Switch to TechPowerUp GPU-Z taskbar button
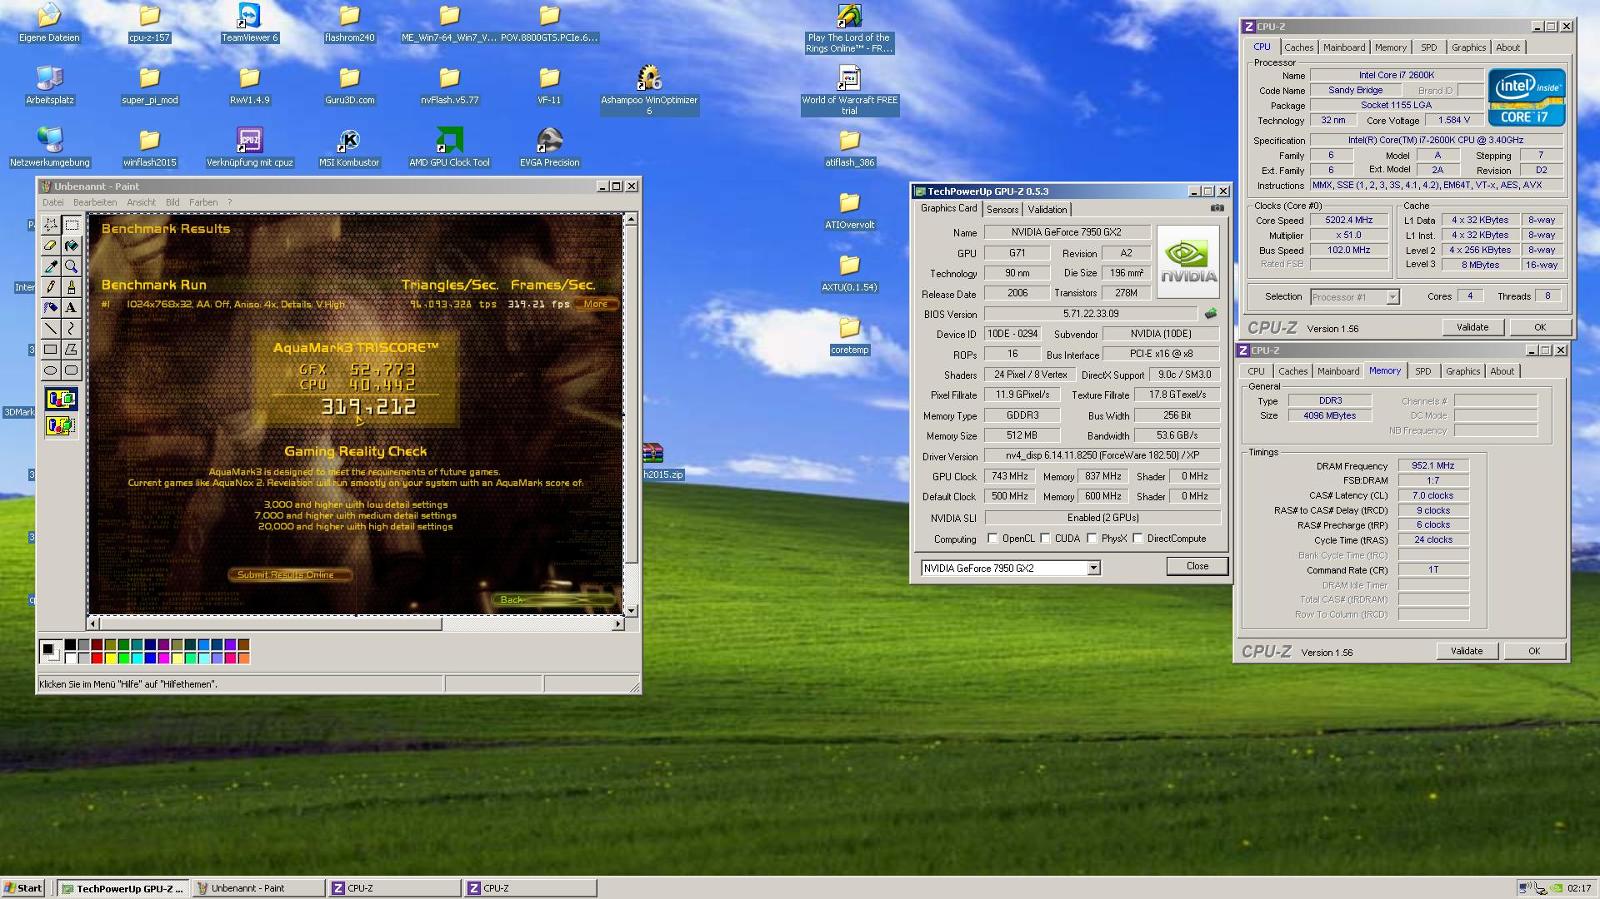 coord(121,888)
